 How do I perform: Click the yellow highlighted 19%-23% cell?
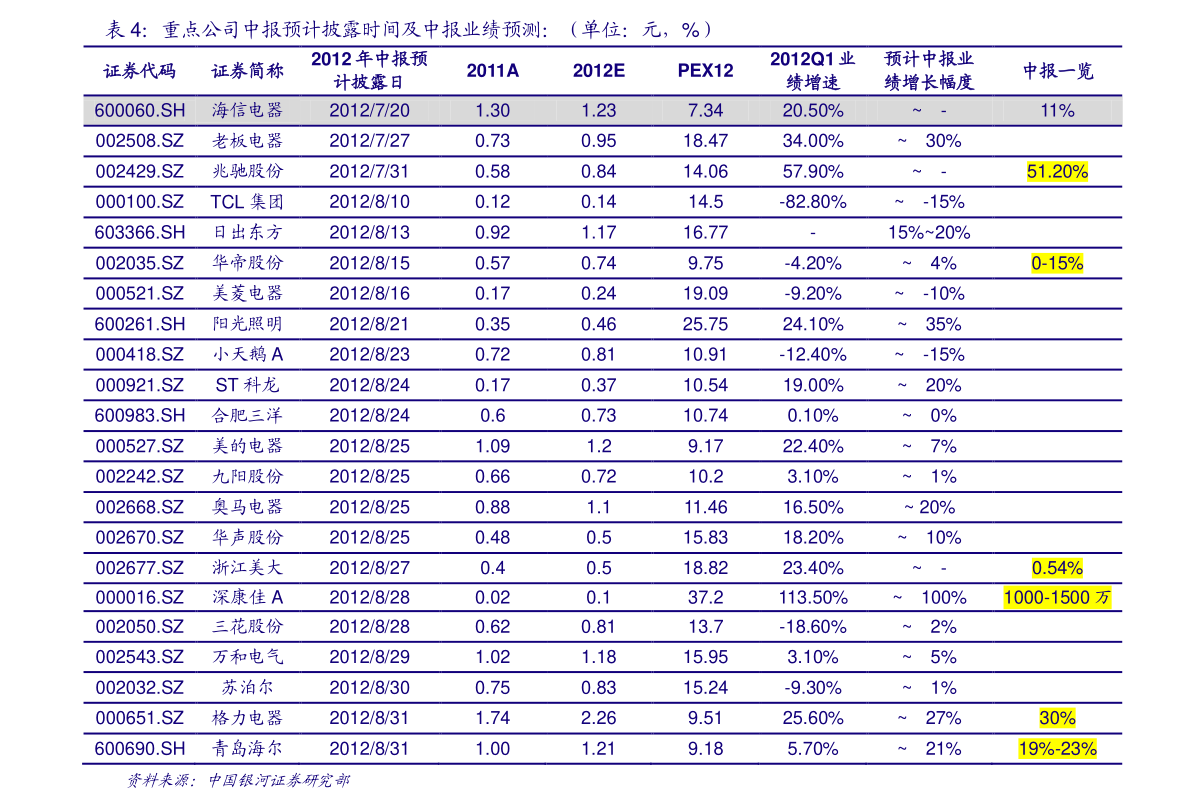click(1057, 749)
